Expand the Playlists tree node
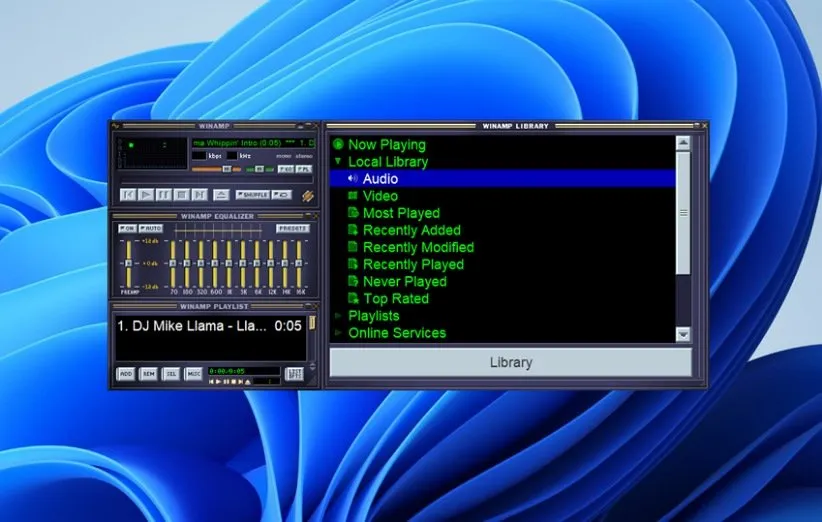This screenshot has width=822, height=522. pyautogui.click(x=339, y=316)
